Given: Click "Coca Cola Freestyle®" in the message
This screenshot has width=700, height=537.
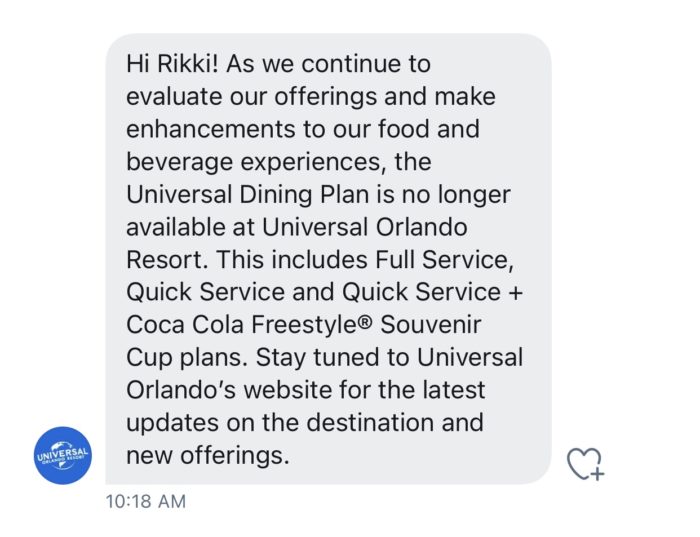Looking at the screenshot, I should (249, 325).
